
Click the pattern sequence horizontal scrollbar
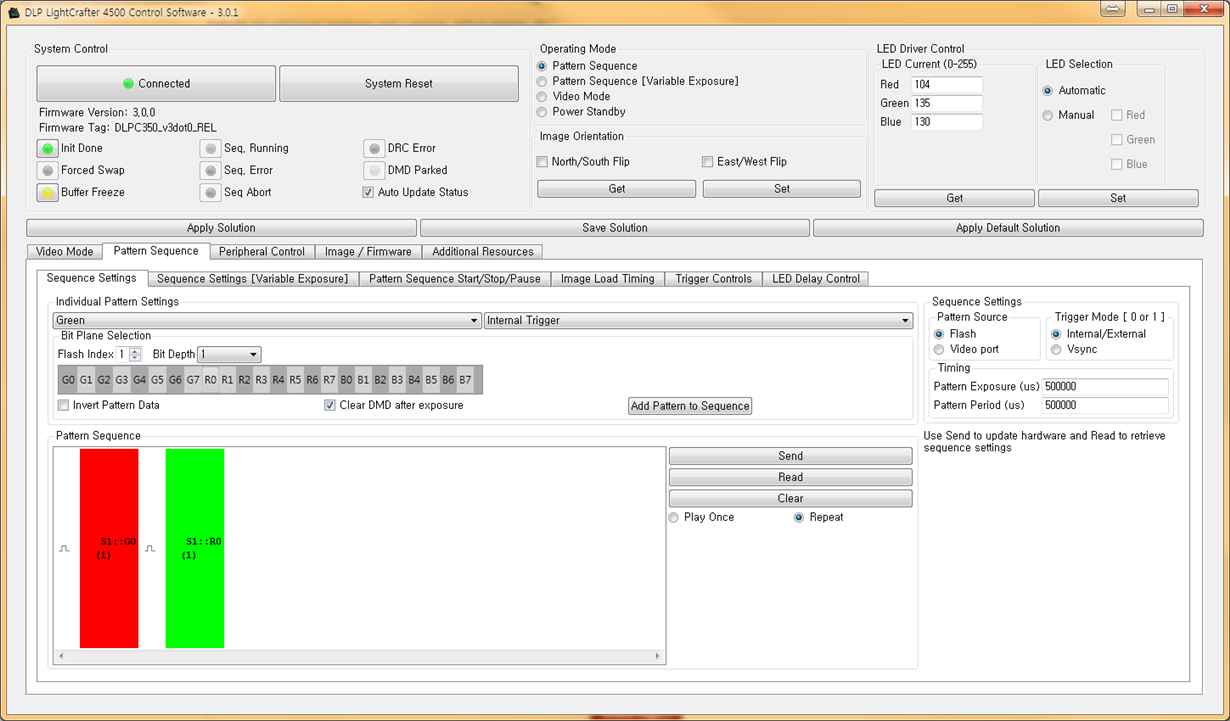pyautogui.click(x=359, y=656)
